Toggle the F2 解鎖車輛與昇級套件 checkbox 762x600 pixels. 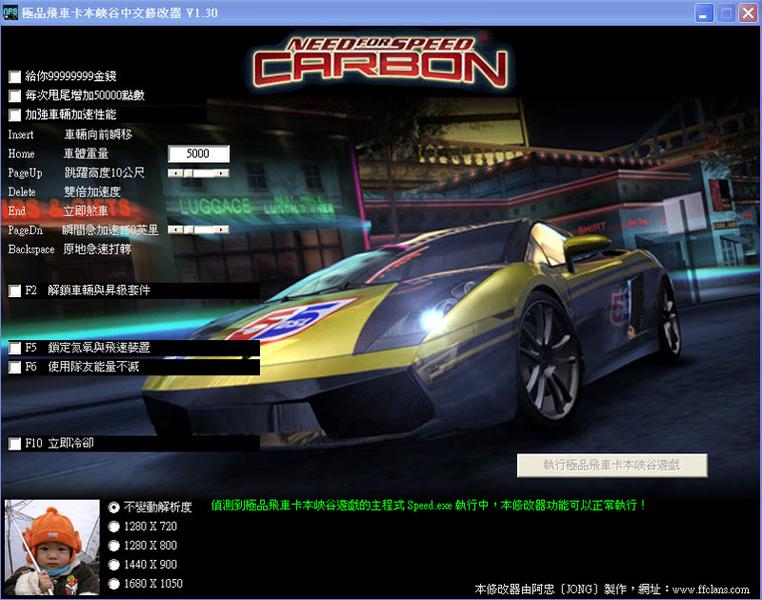coord(15,291)
